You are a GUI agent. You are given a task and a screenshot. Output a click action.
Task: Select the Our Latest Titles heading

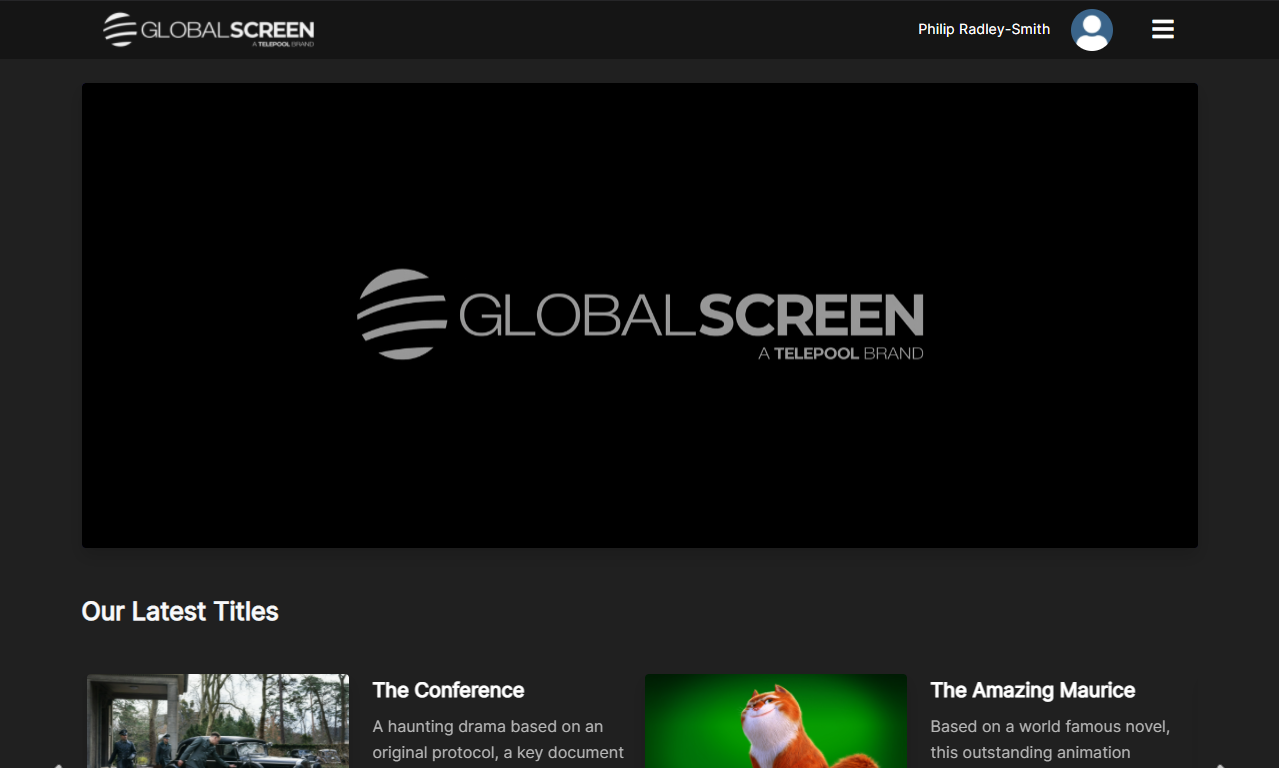[x=180, y=611]
